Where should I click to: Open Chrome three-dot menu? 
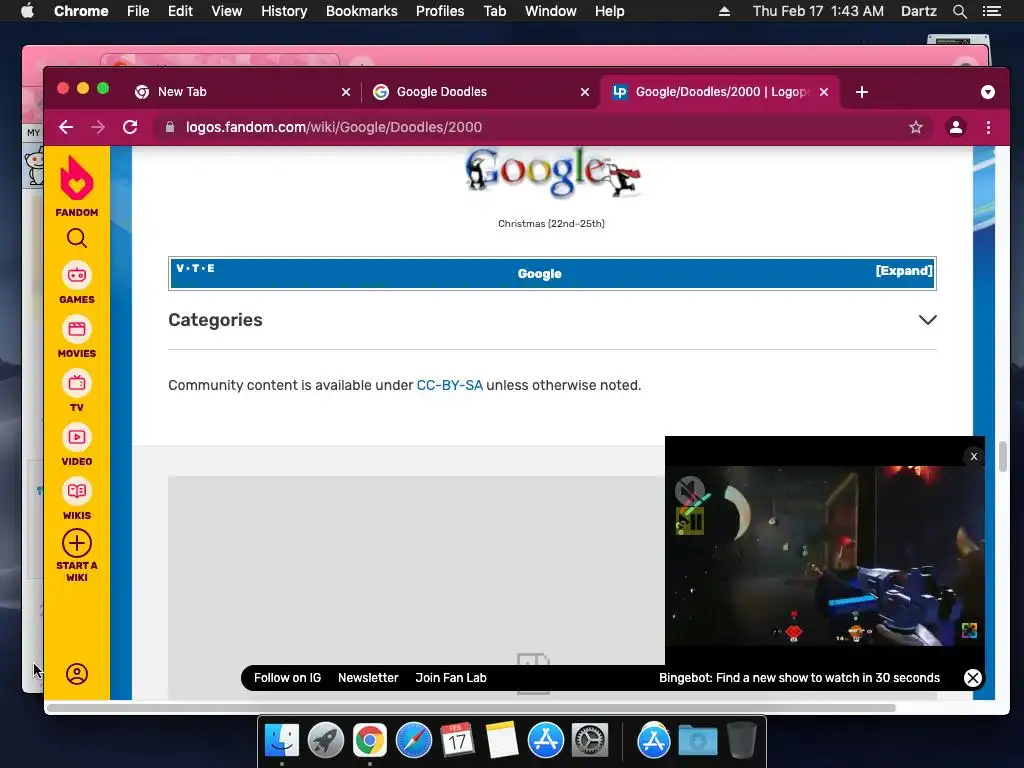[988, 127]
